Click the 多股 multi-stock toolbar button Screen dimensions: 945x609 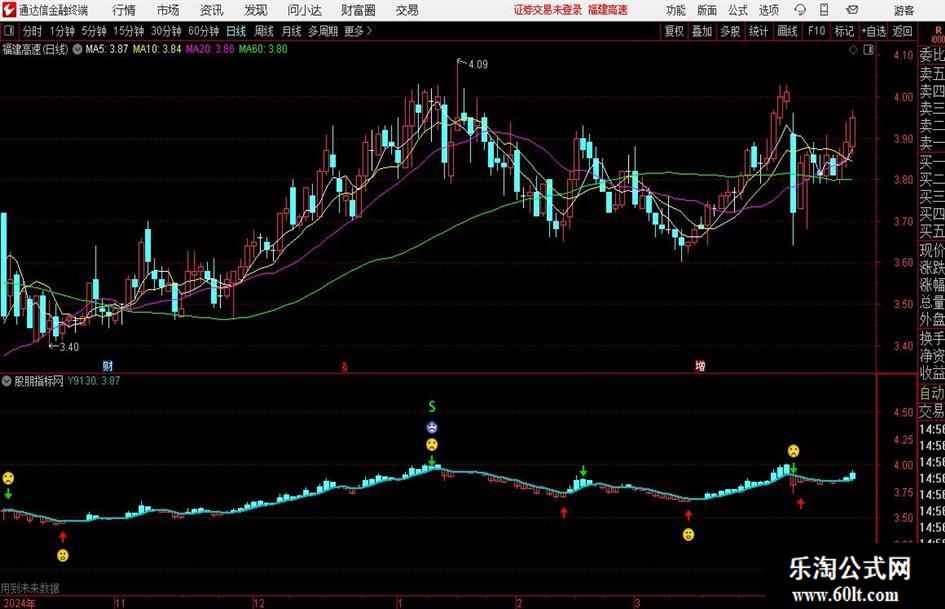coord(730,31)
